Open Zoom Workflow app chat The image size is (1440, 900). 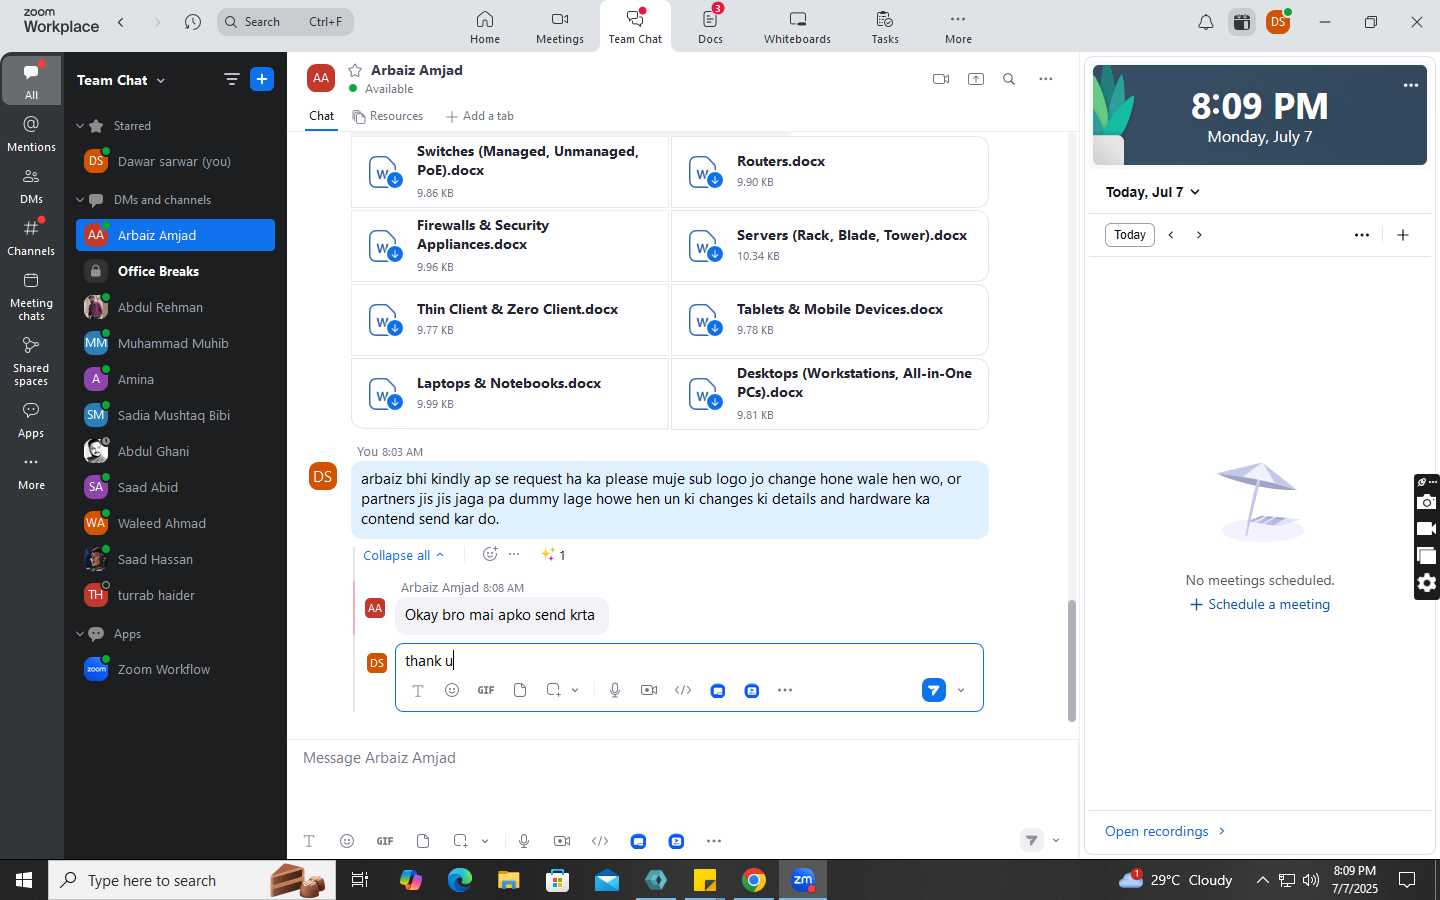176,669
